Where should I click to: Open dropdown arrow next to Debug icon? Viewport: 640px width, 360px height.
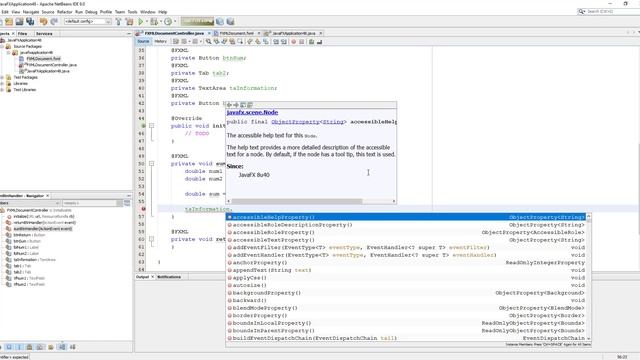(x=161, y=21)
